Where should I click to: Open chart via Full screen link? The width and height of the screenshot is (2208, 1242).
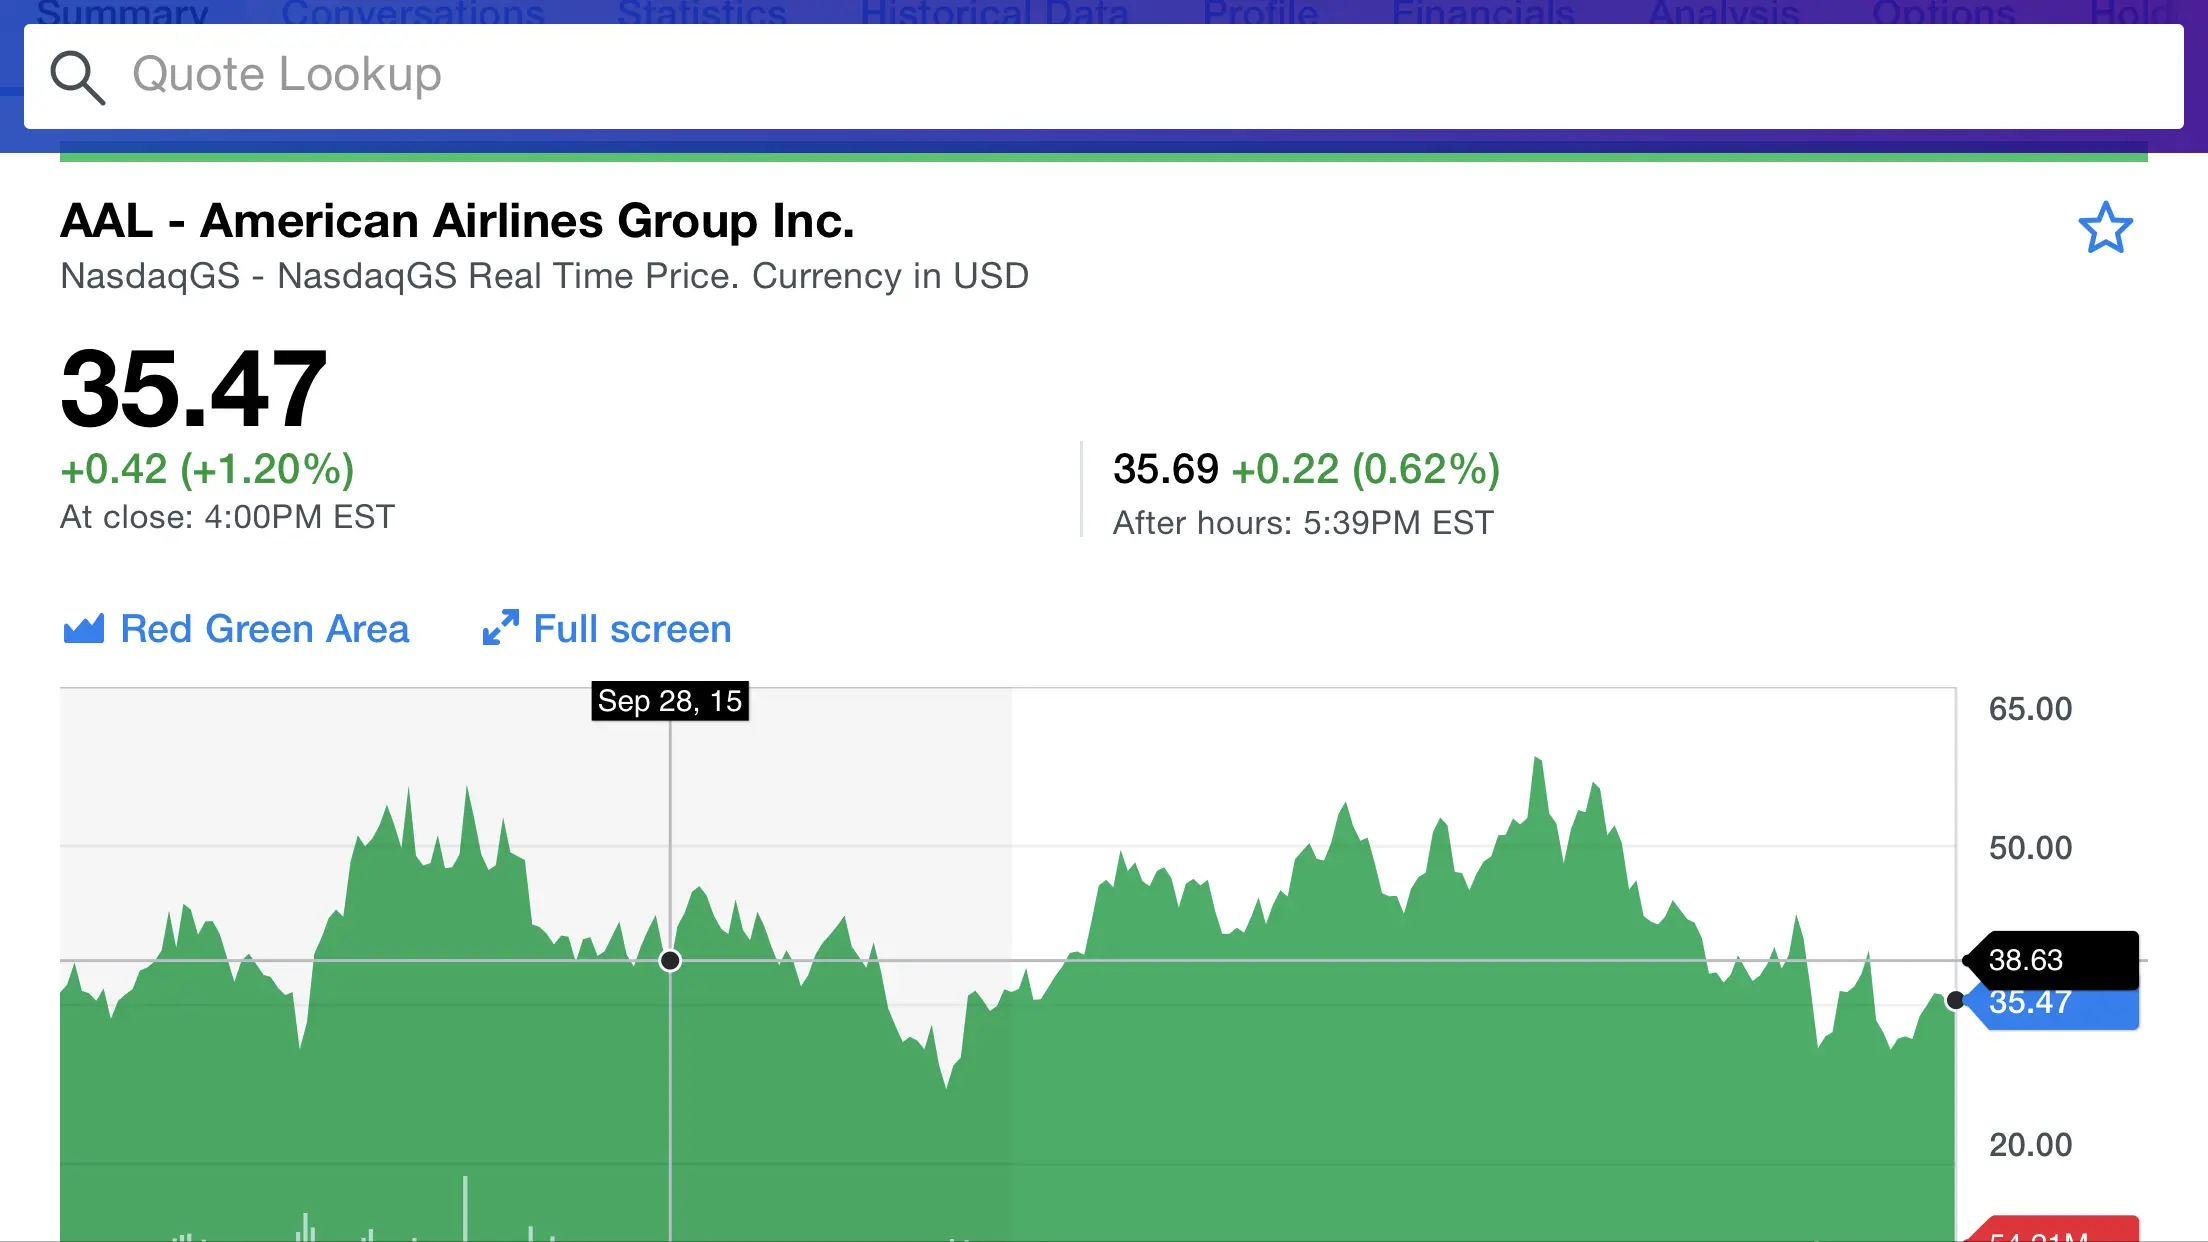632,629
